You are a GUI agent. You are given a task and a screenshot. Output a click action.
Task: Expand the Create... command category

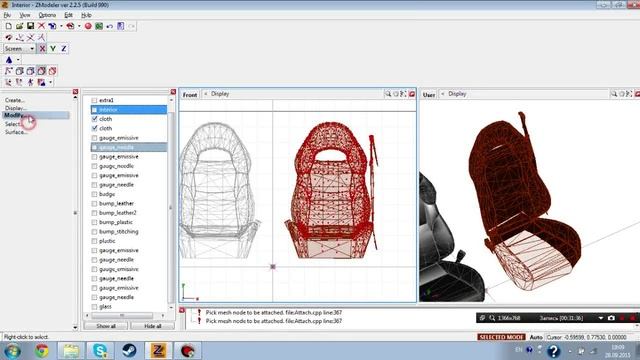[x=15, y=100]
